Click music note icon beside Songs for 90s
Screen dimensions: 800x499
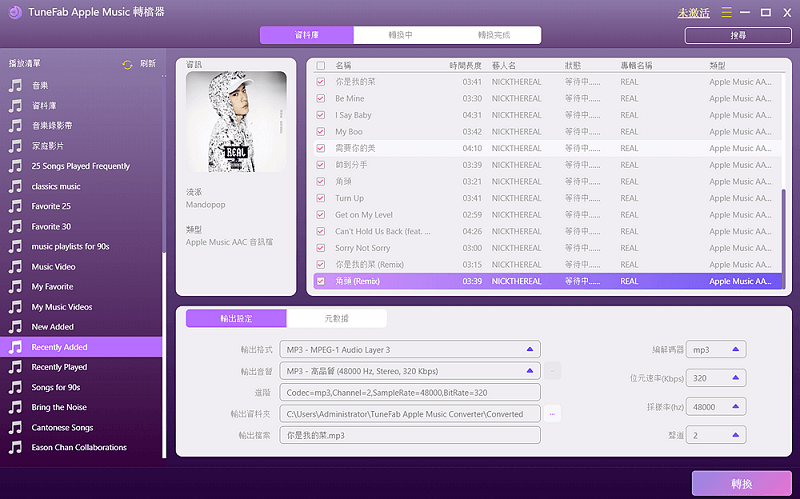click(x=16, y=387)
